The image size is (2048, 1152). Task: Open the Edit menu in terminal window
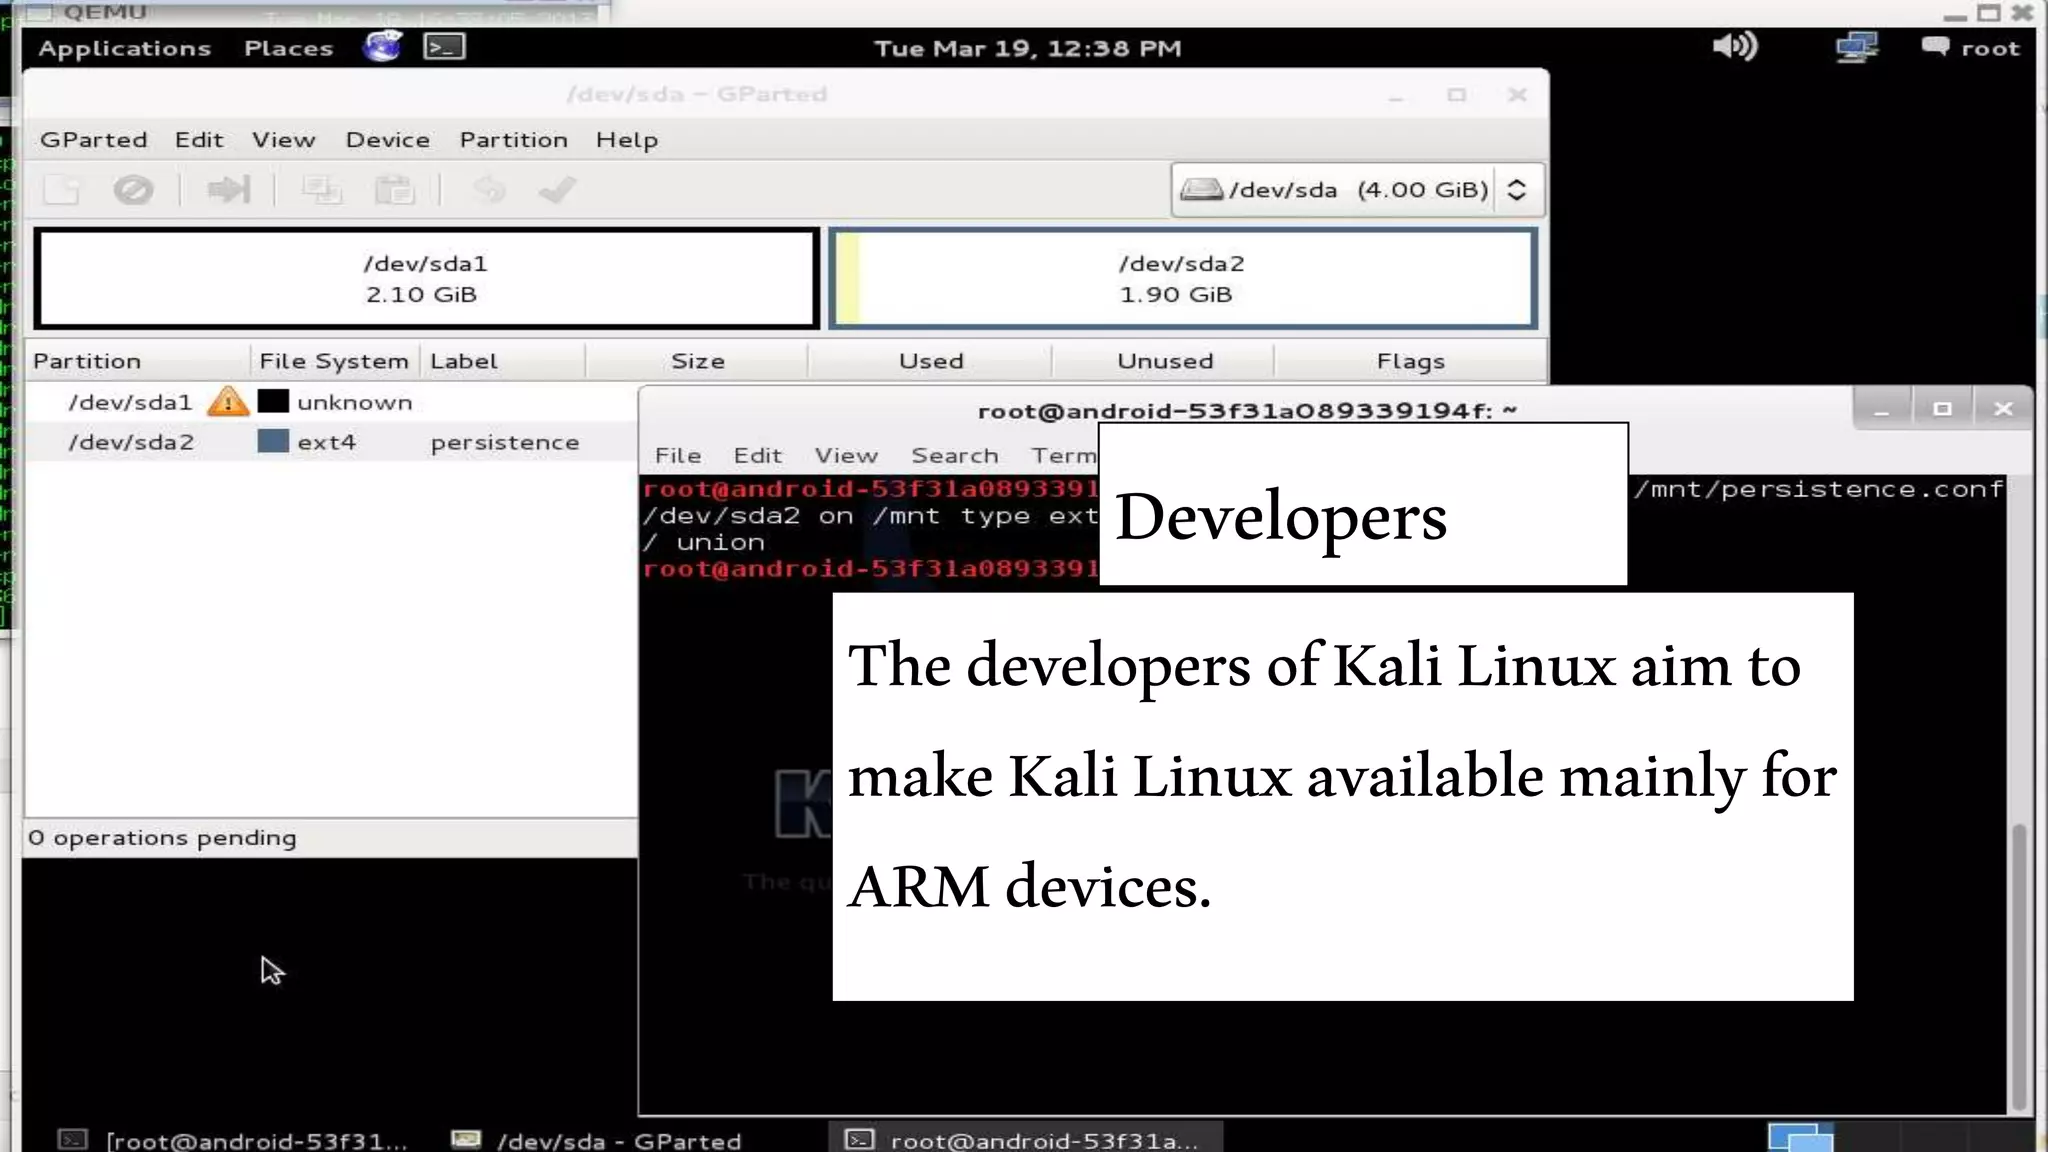[757, 456]
